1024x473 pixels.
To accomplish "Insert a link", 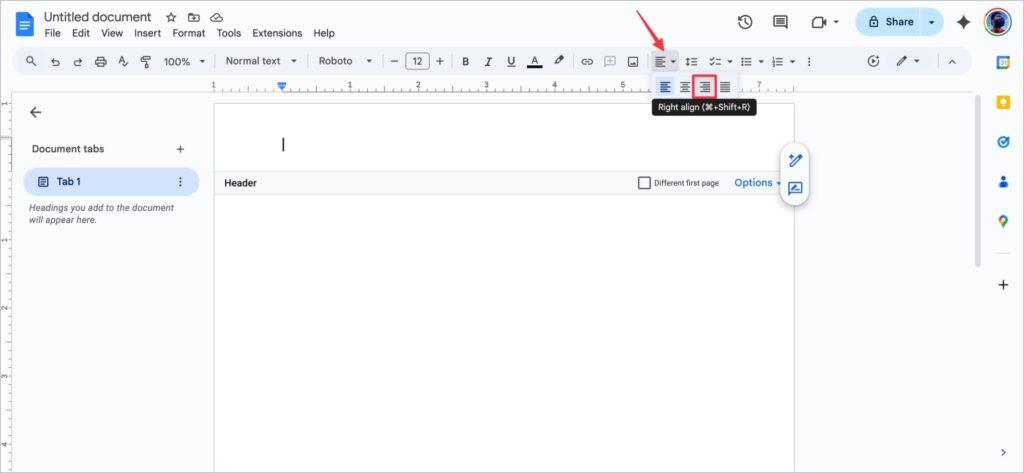I will 587,61.
